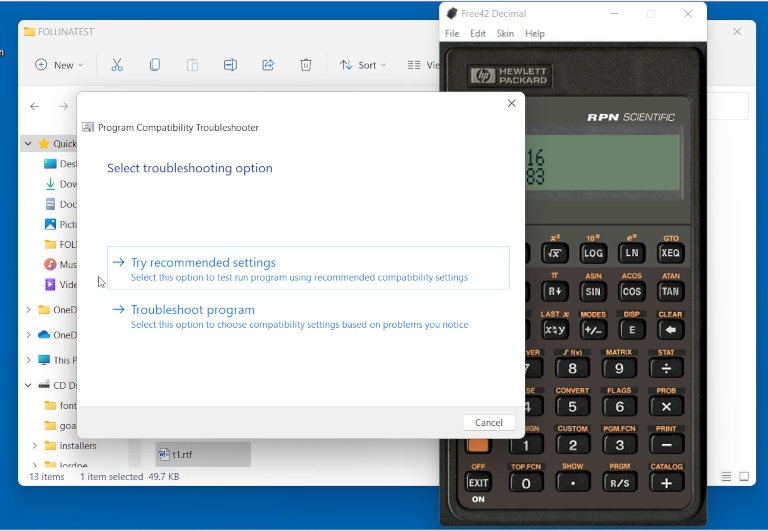
Task: Open the File menu in Free42
Action: 452,33
